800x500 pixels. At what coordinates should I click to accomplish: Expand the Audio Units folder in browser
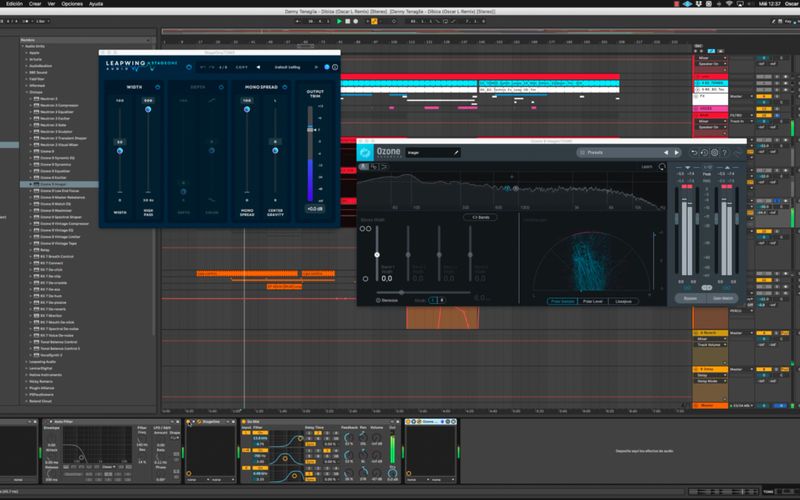pos(23,46)
